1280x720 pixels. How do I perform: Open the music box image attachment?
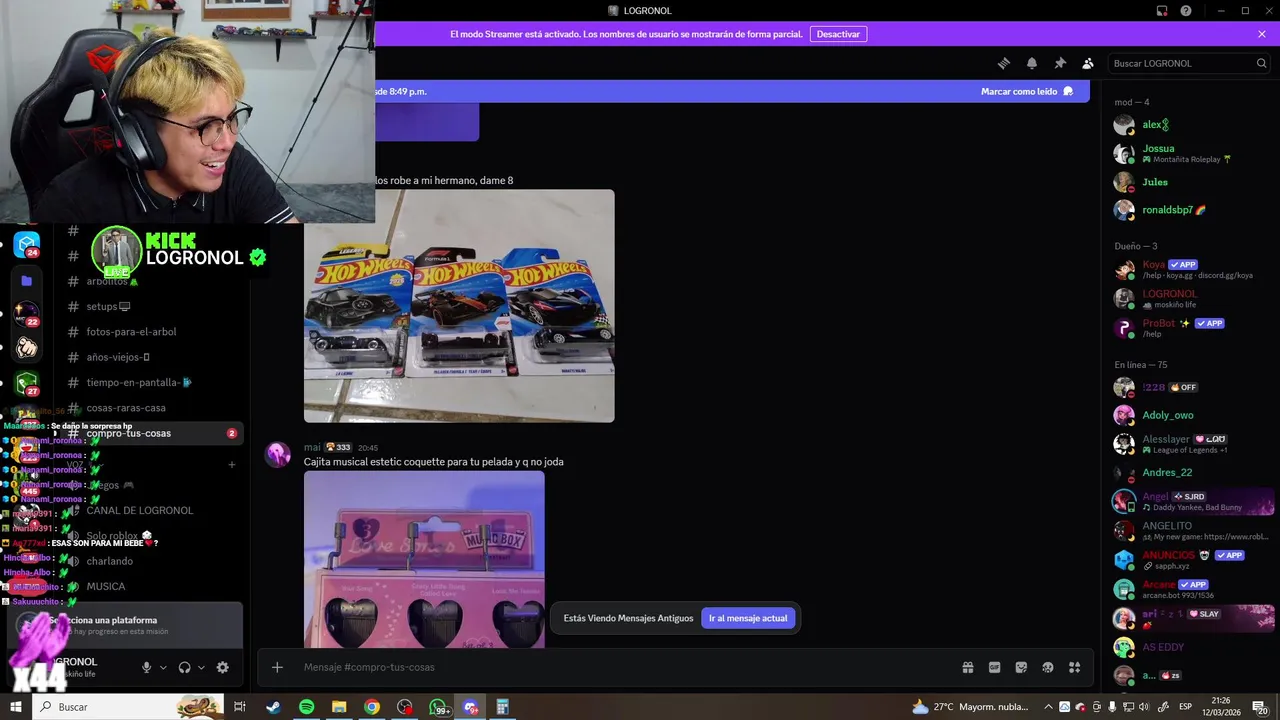click(x=424, y=559)
